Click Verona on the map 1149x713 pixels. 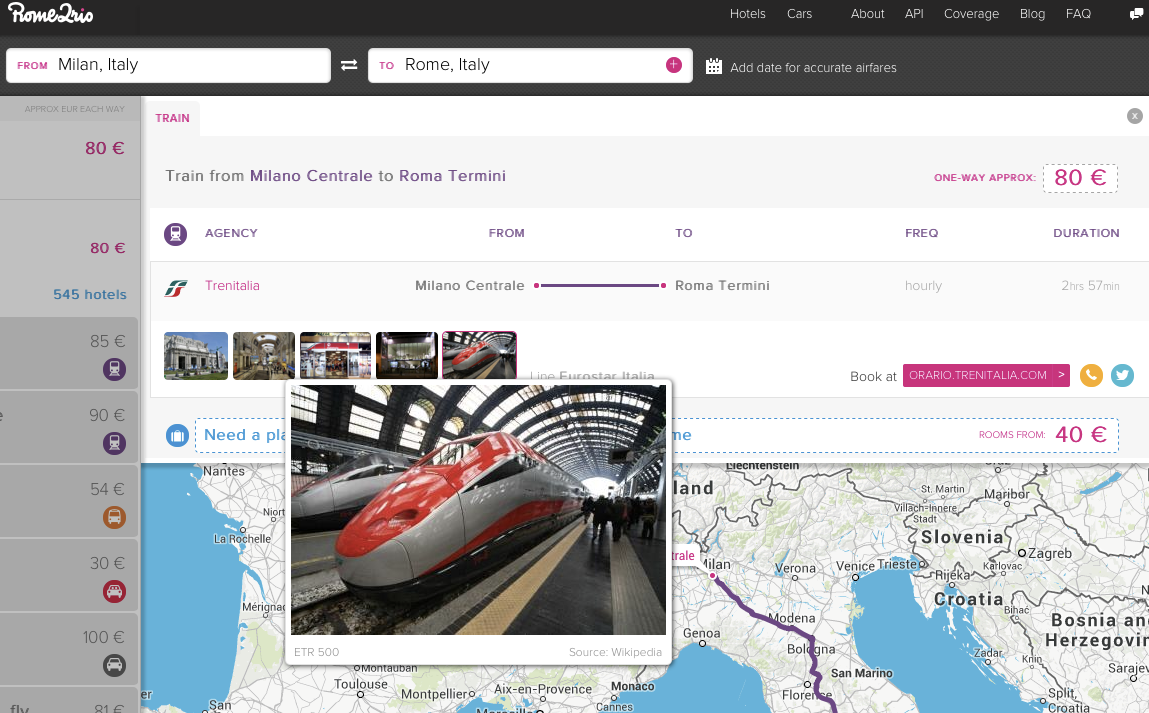click(x=795, y=568)
